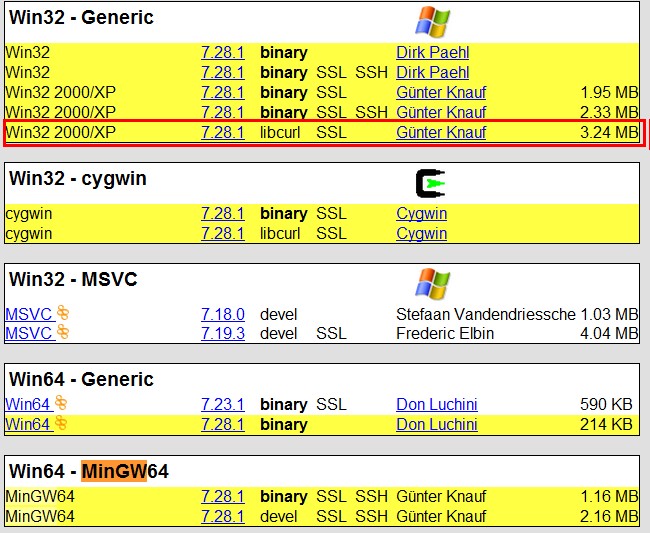Open the 7.18.0 version link
Image resolution: width=650 pixels, height=533 pixels.
pyautogui.click(x=223, y=315)
